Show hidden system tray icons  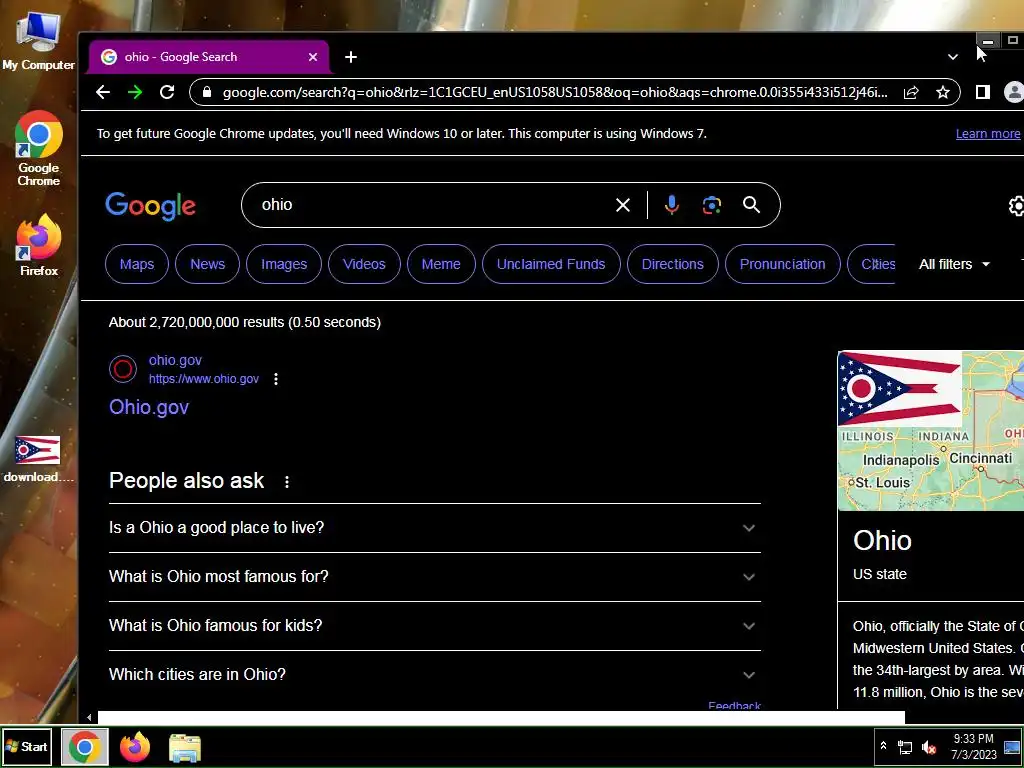[884, 746]
